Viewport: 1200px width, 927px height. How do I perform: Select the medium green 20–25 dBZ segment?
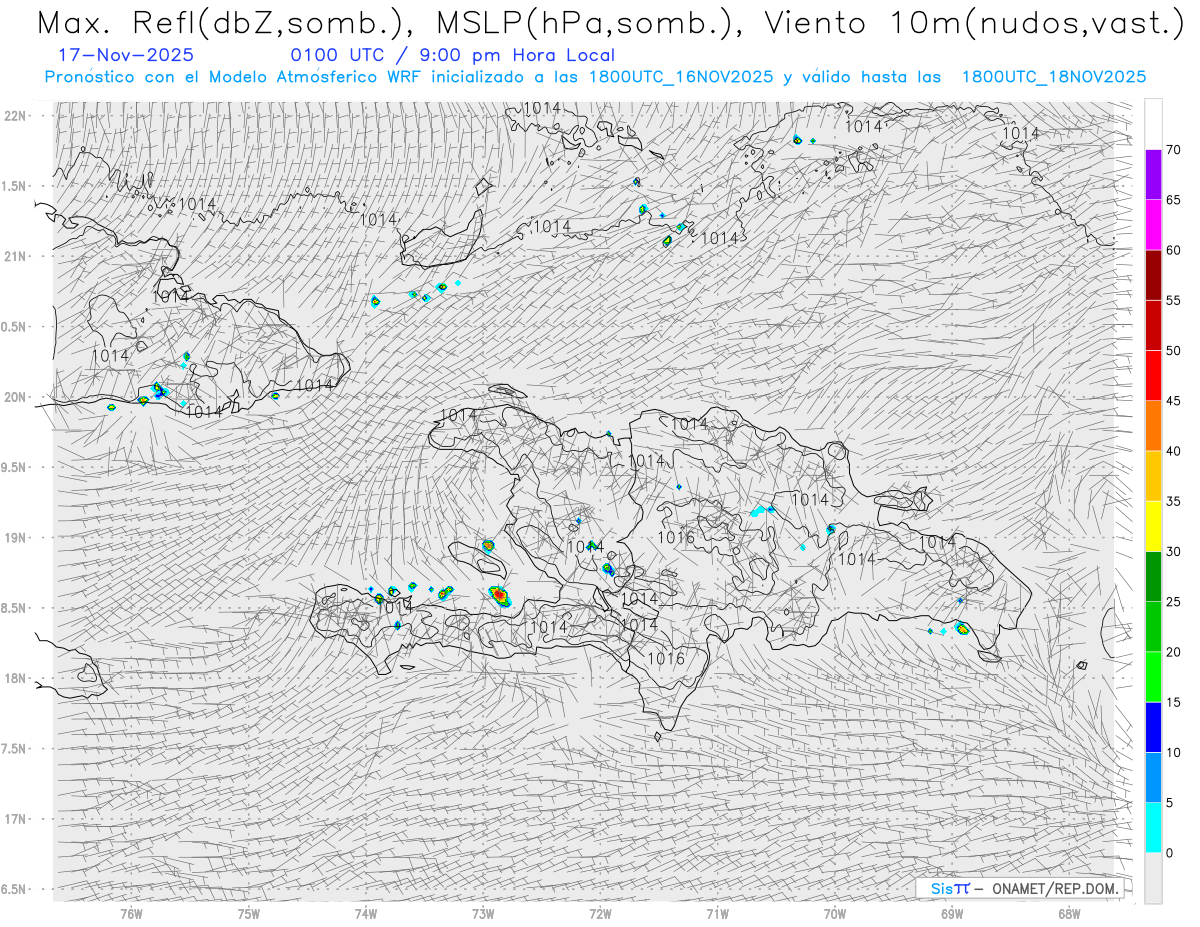1153,627
